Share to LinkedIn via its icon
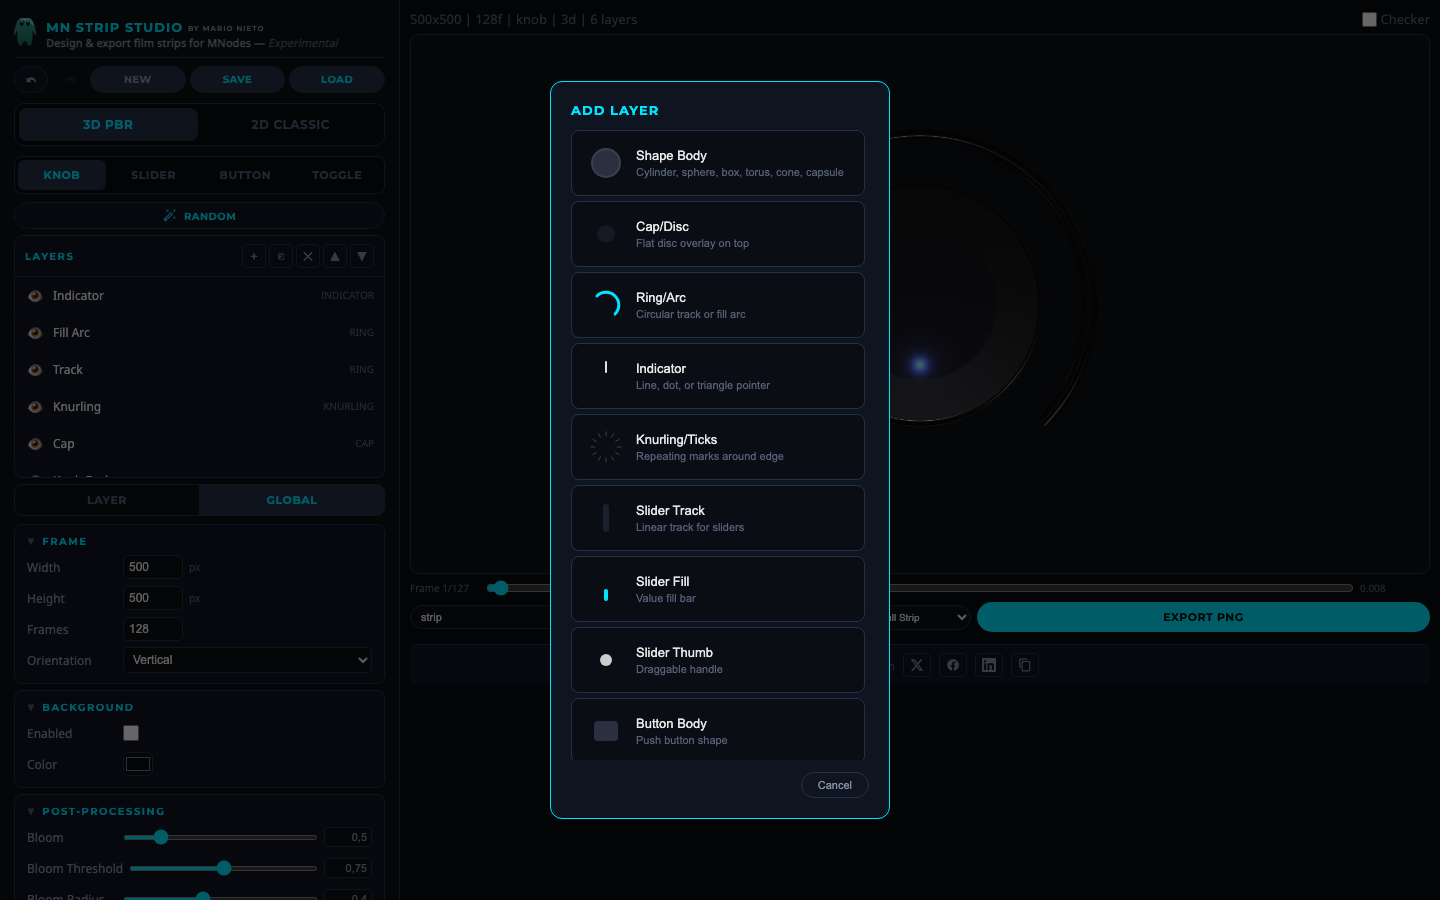1440x900 pixels. tap(989, 665)
